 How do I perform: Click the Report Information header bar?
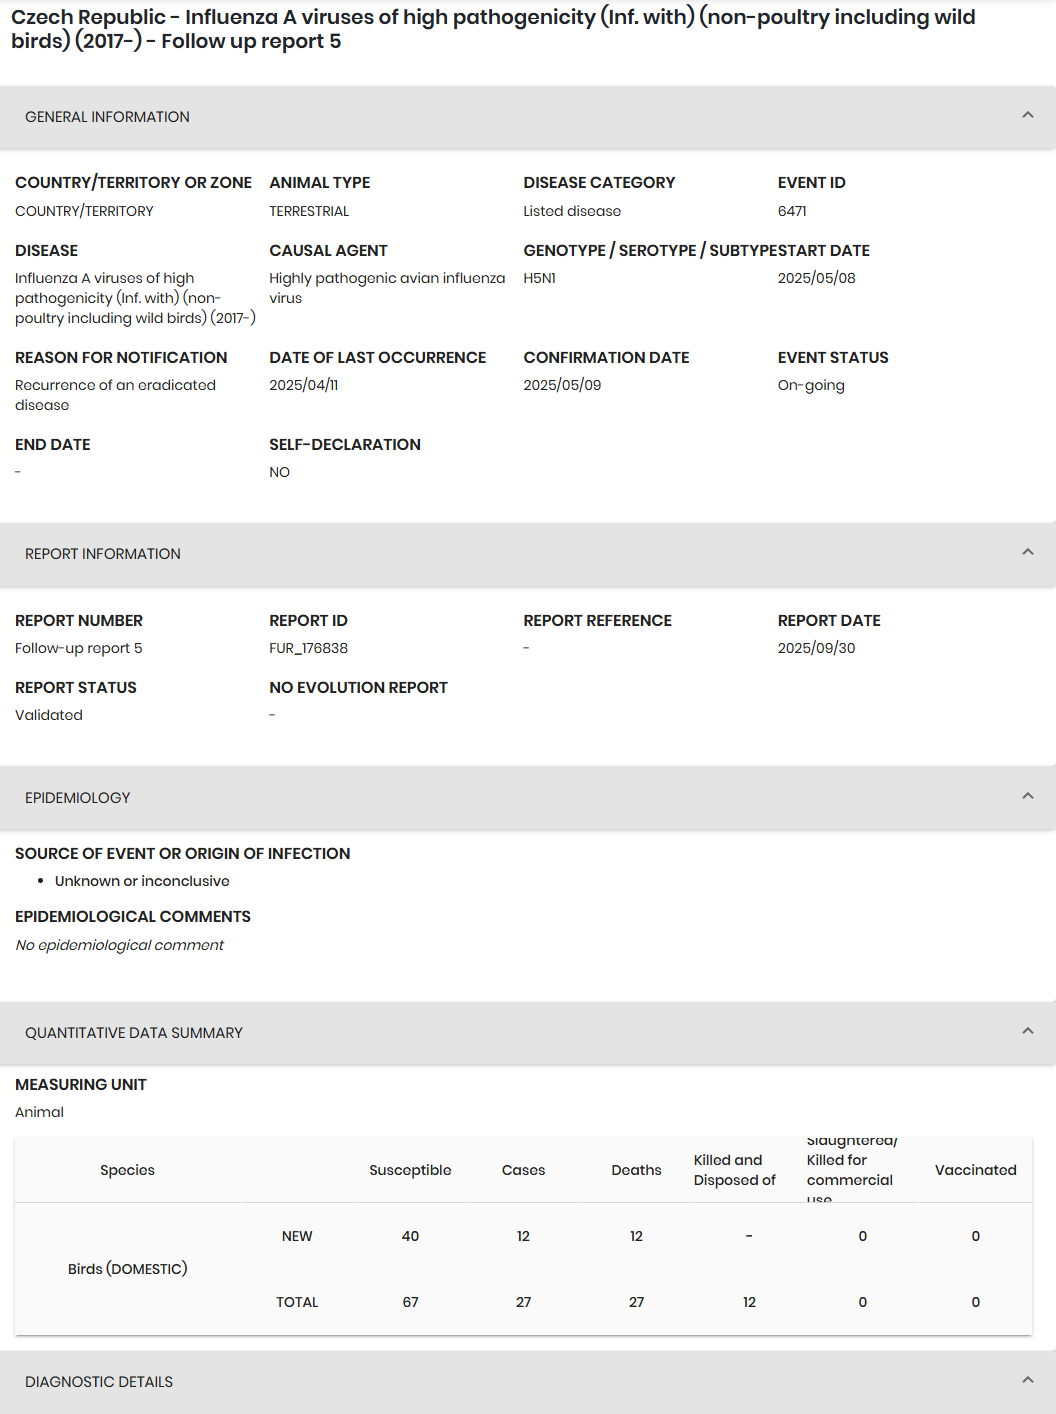[x=528, y=554]
